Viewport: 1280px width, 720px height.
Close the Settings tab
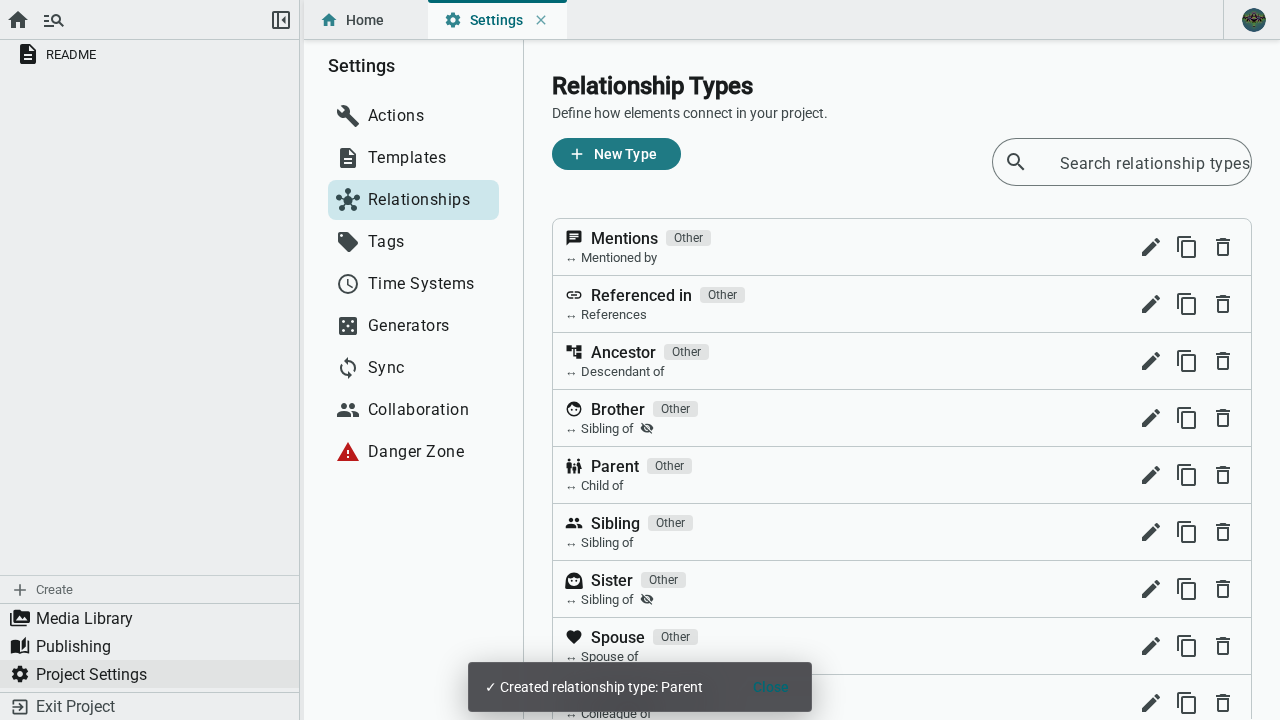tap(541, 20)
